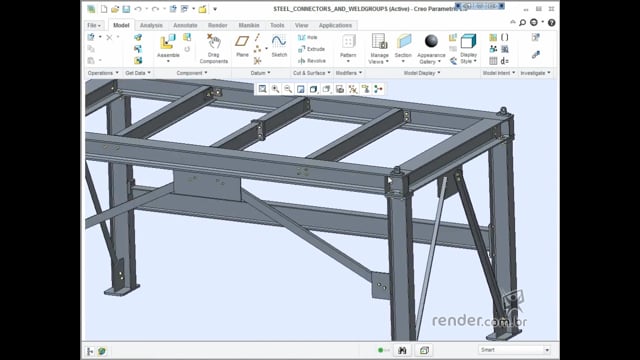Screen dimensions: 640x360
Task: Expand the Datum group
Action: [x=260, y=73]
